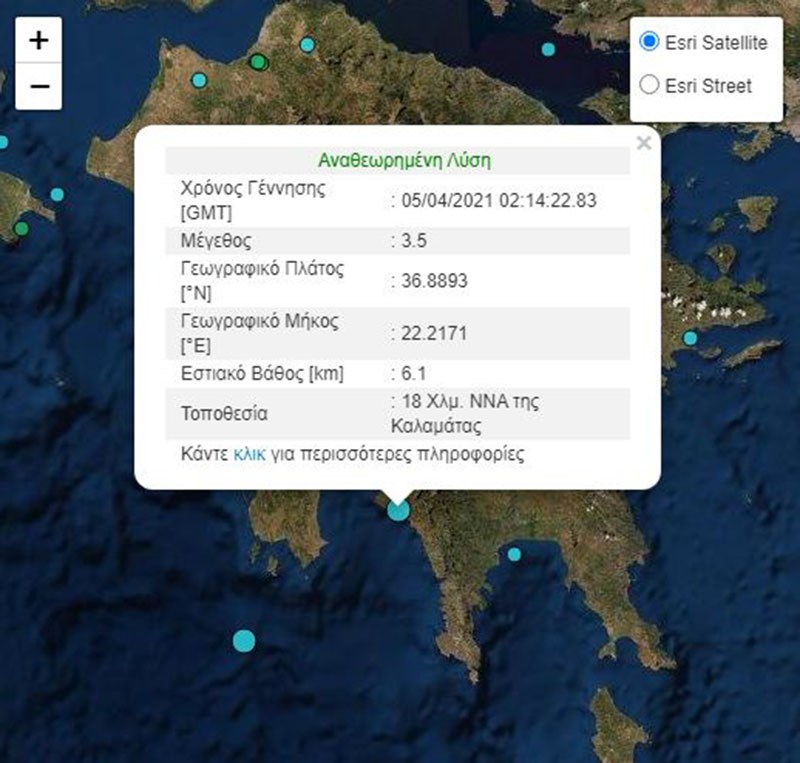Click the green marker on the northern Peloponnese coast
This screenshot has width=800, height=763.
coord(258,63)
